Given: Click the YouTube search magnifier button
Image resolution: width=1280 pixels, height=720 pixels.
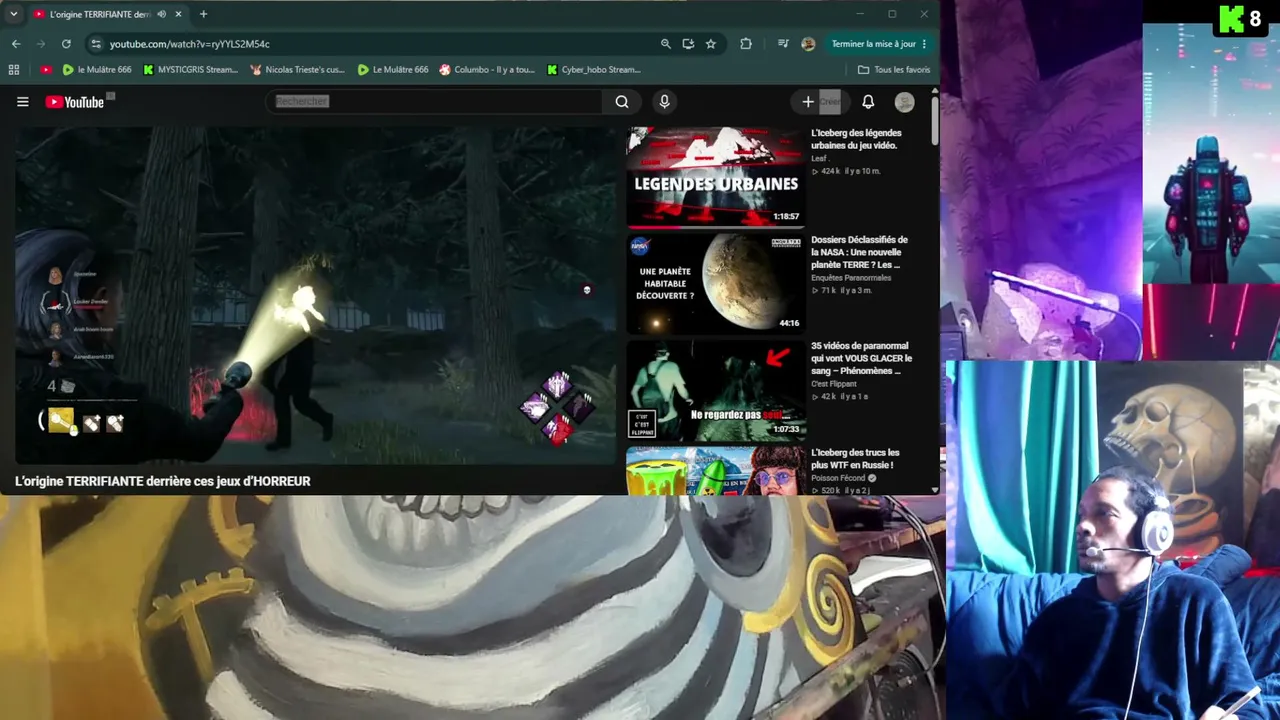Looking at the screenshot, I should [x=622, y=102].
